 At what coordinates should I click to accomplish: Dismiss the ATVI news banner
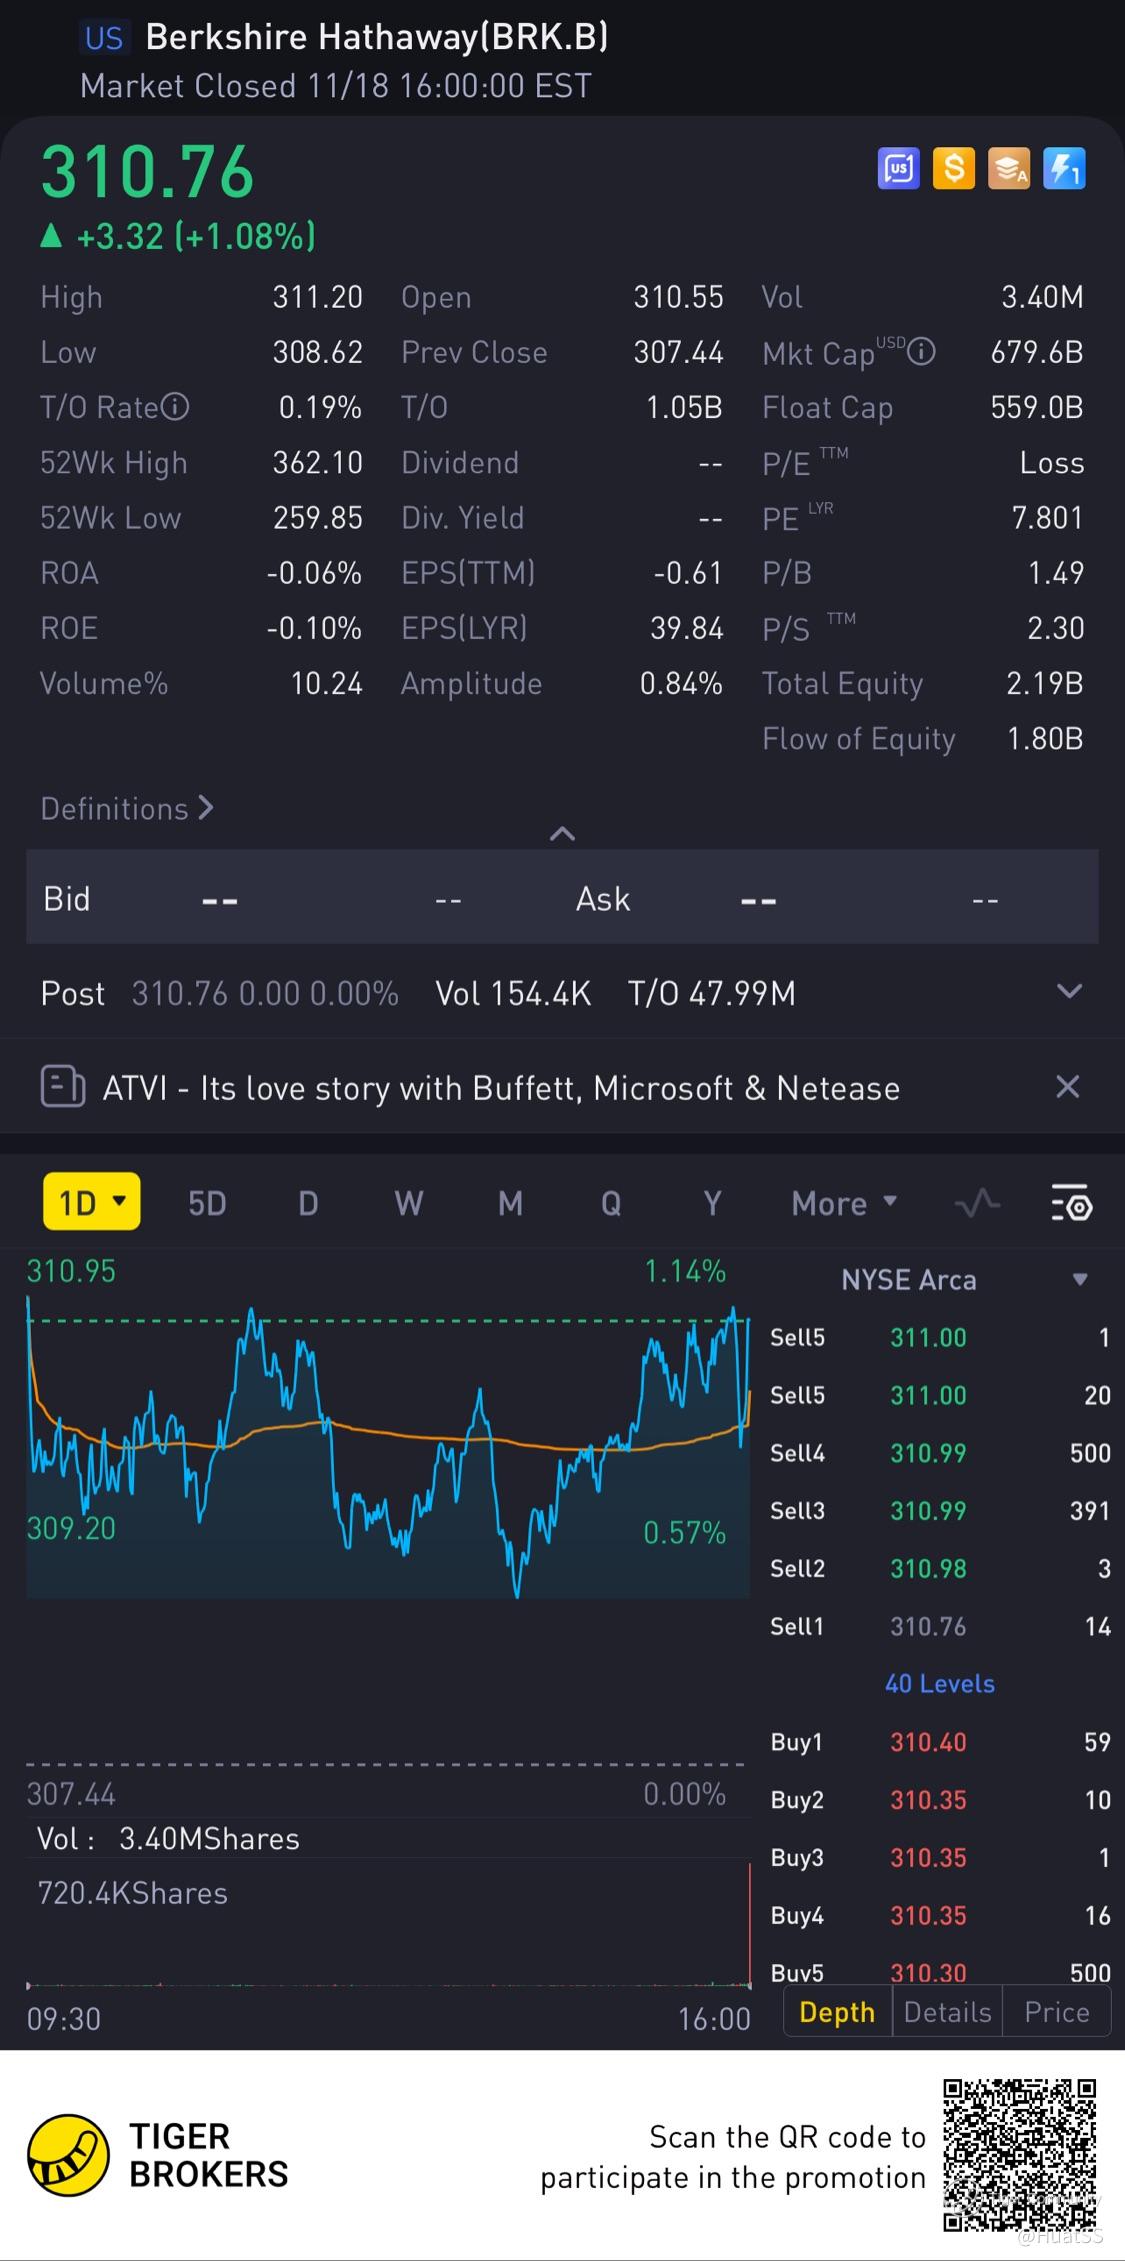(1067, 1087)
